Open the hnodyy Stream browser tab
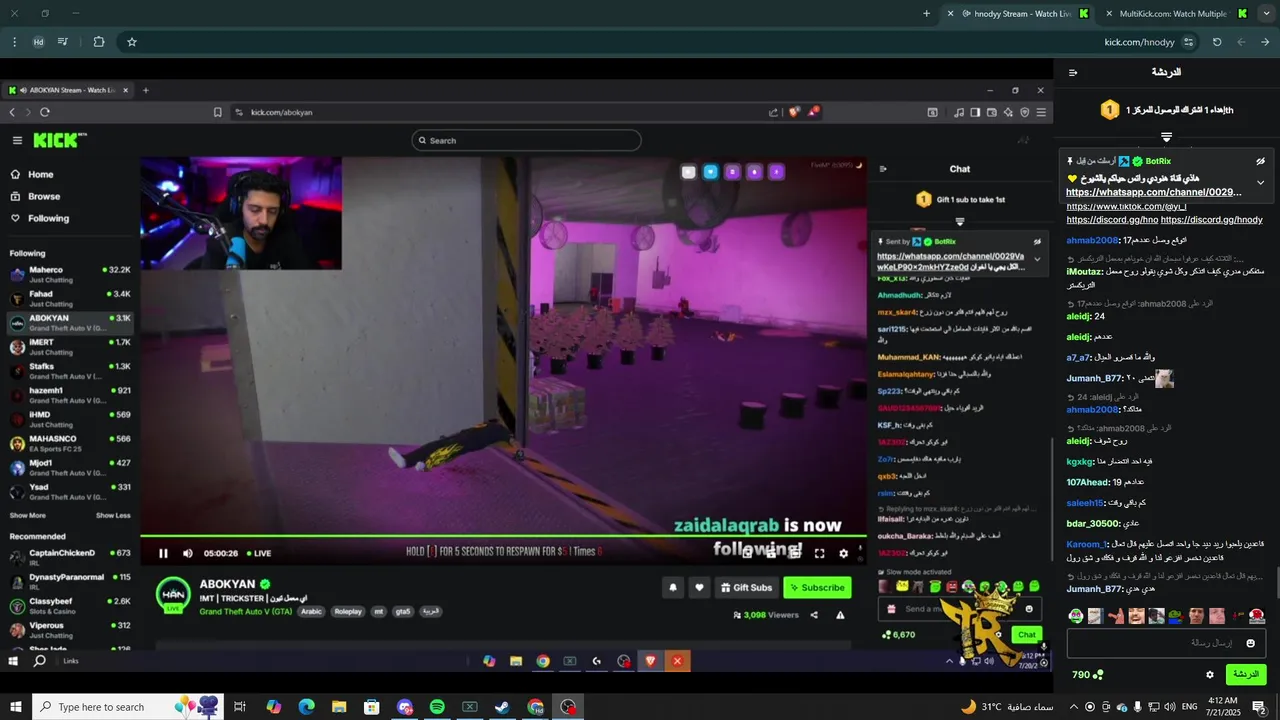Viewport: 1280px width, 720px height. coord(1017,13)
